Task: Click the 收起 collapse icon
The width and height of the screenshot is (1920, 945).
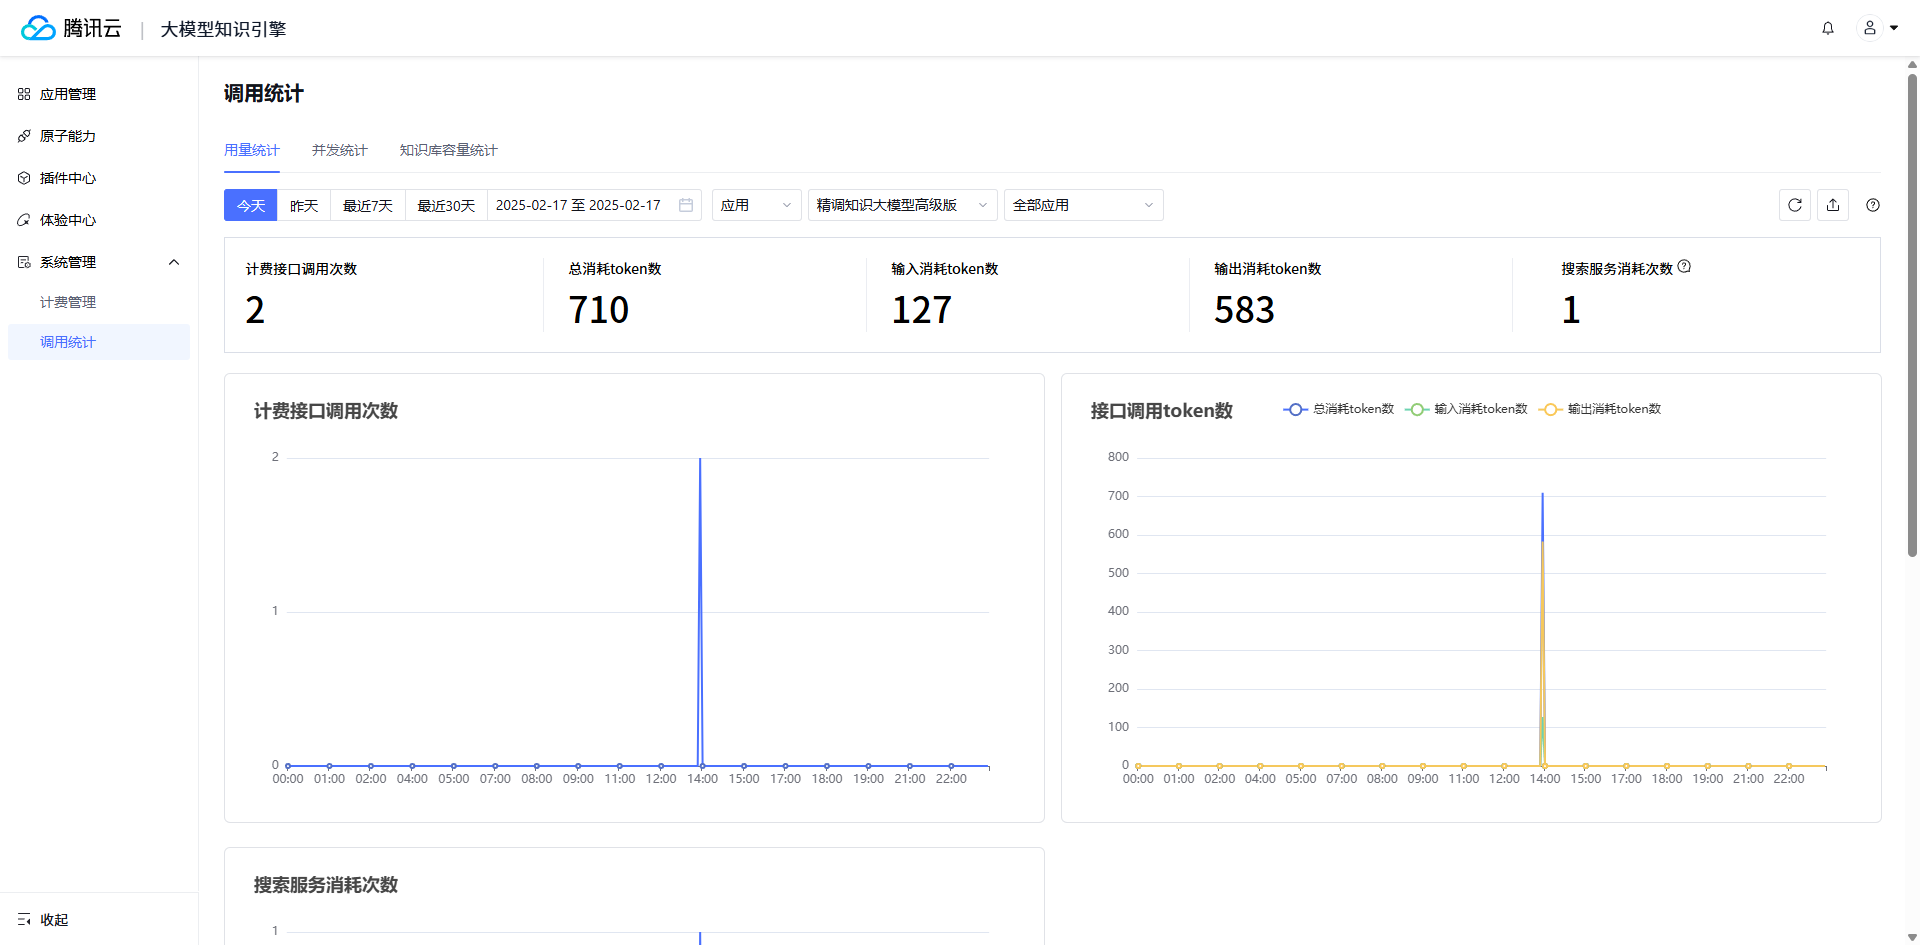Action: pyautogui.click(x=24, y=920)
